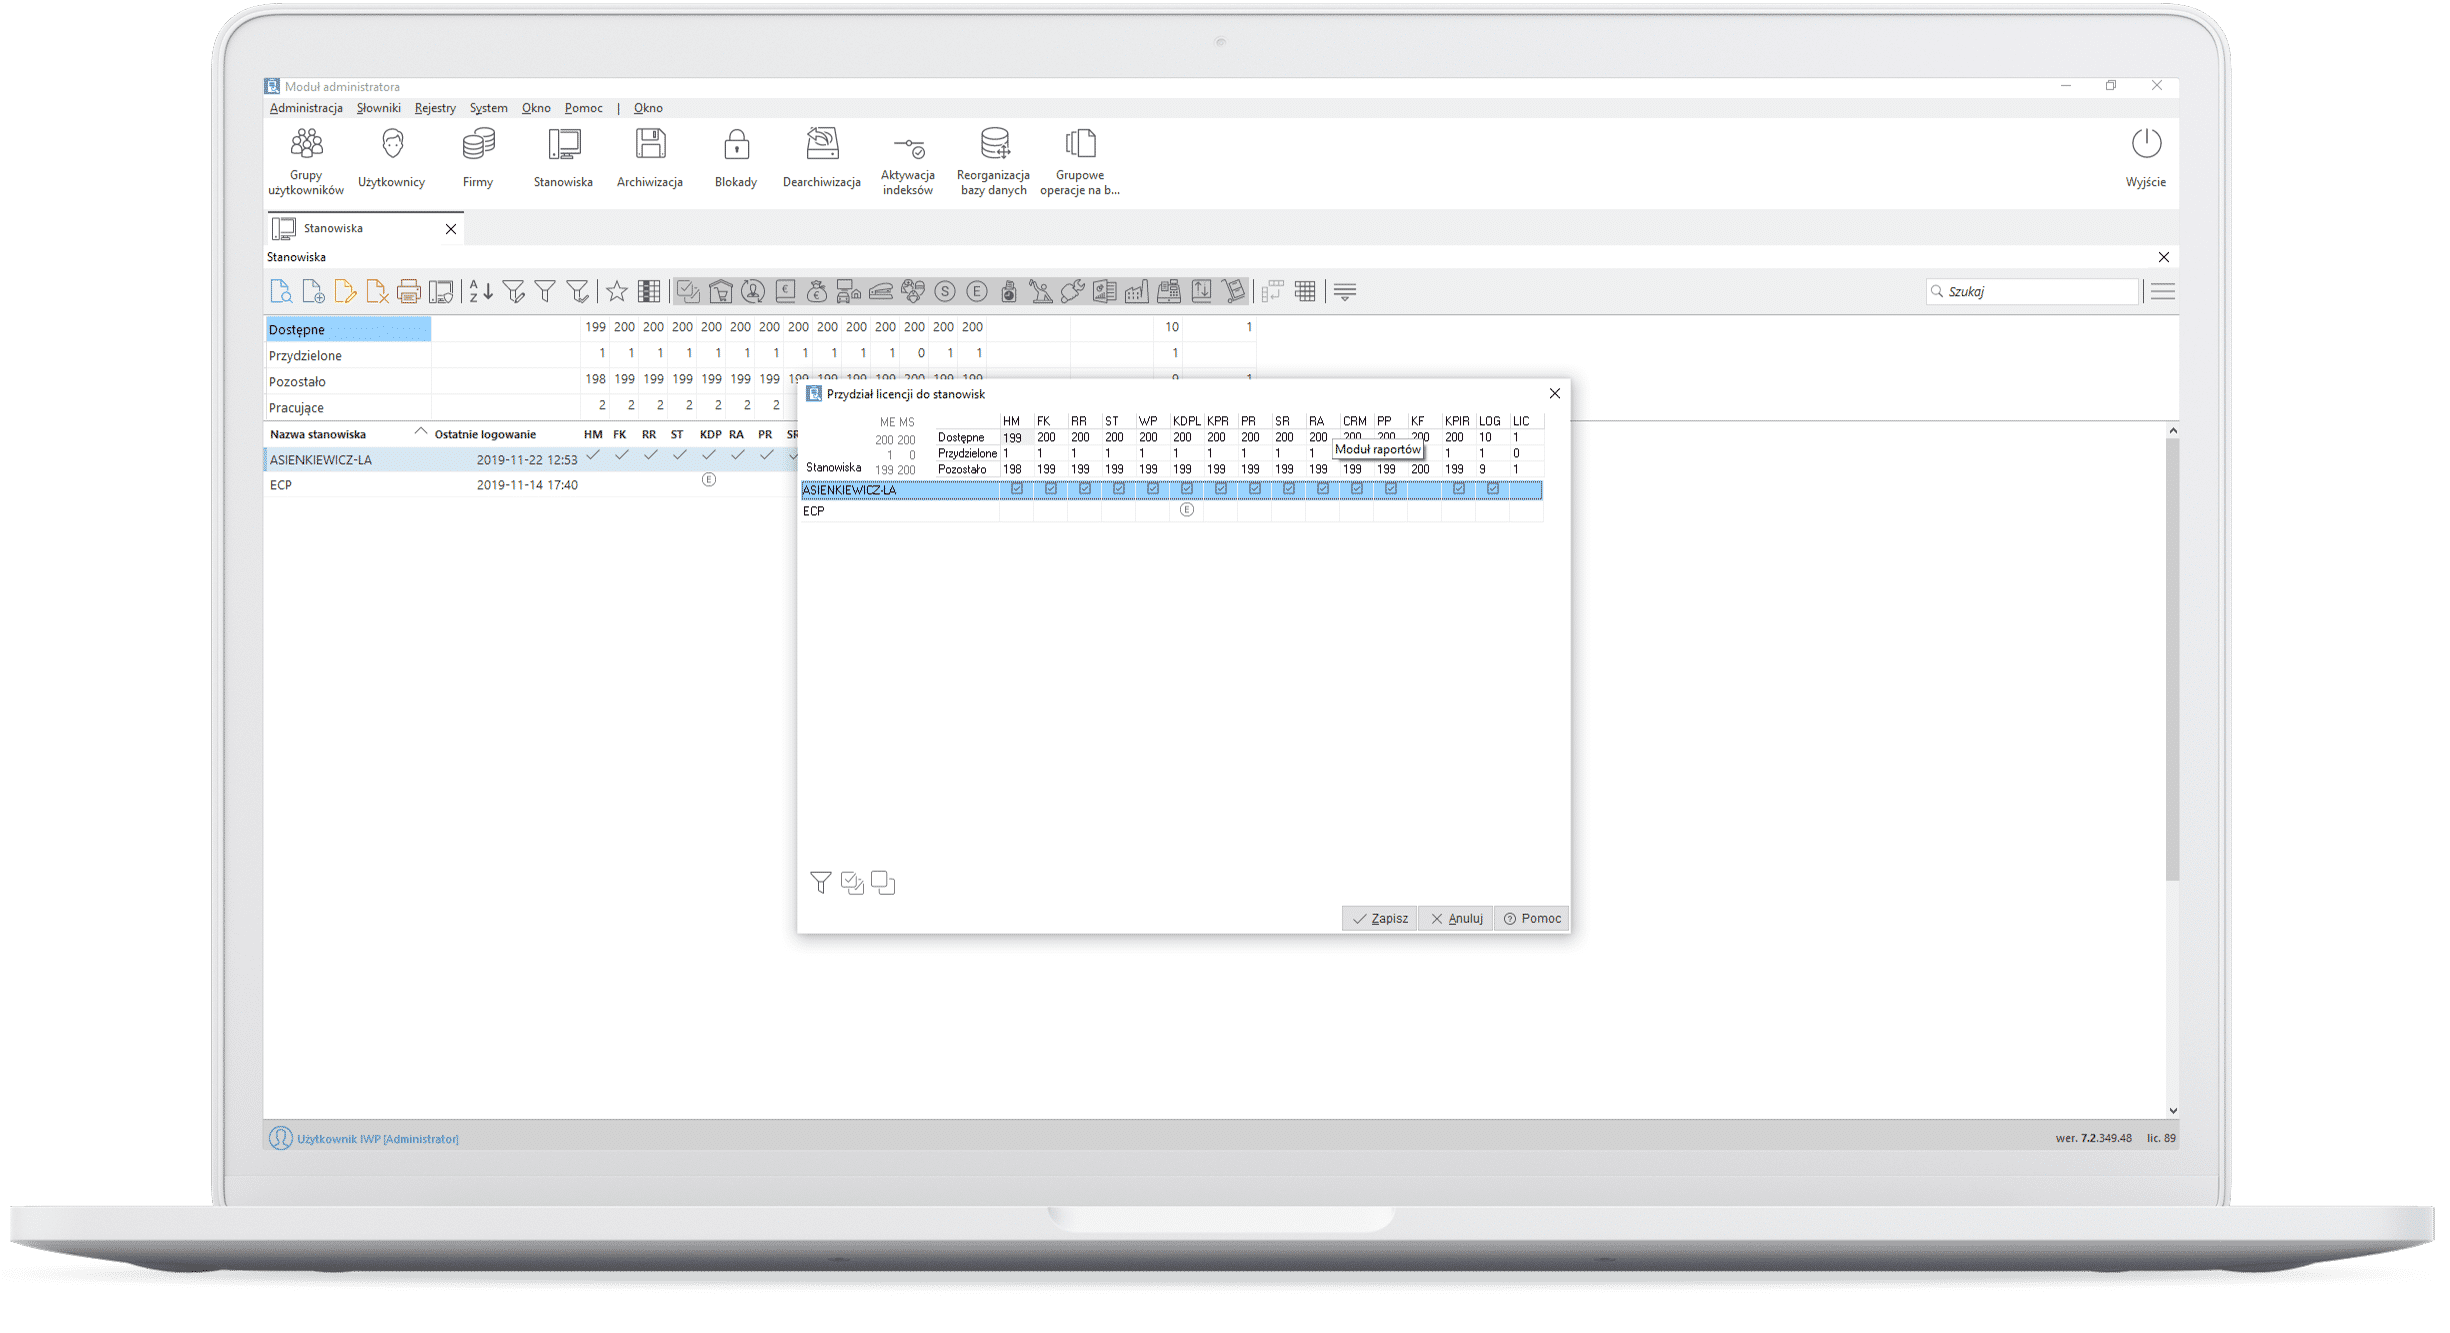
Task: Close the Przydział licencji do stanowisk dialog
Action: coord(1554,393)
